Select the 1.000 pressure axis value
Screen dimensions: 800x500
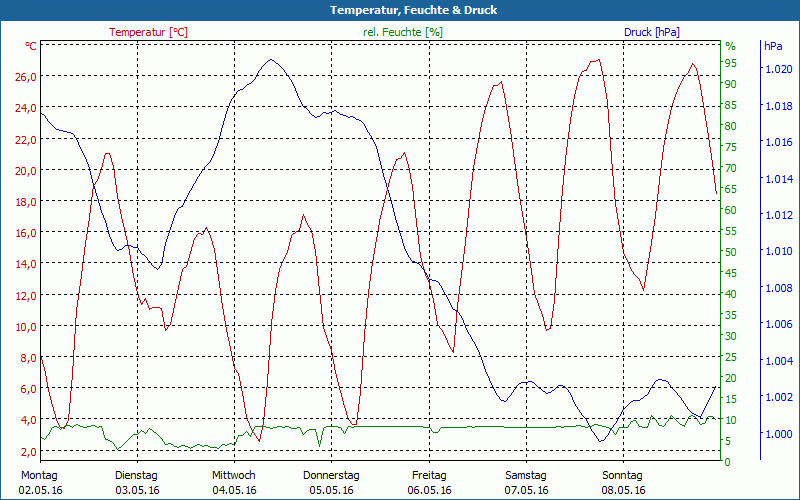(x=777, y=434)
